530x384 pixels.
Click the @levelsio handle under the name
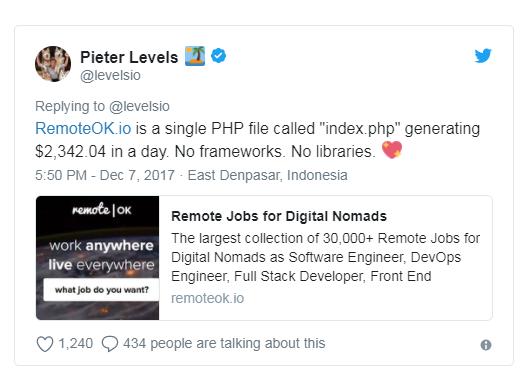point(110,75)
